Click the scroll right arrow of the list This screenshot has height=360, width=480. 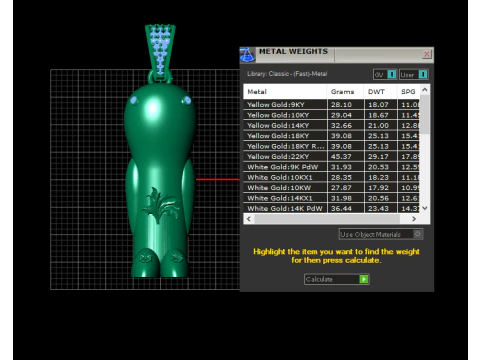[x=414, y=219]
